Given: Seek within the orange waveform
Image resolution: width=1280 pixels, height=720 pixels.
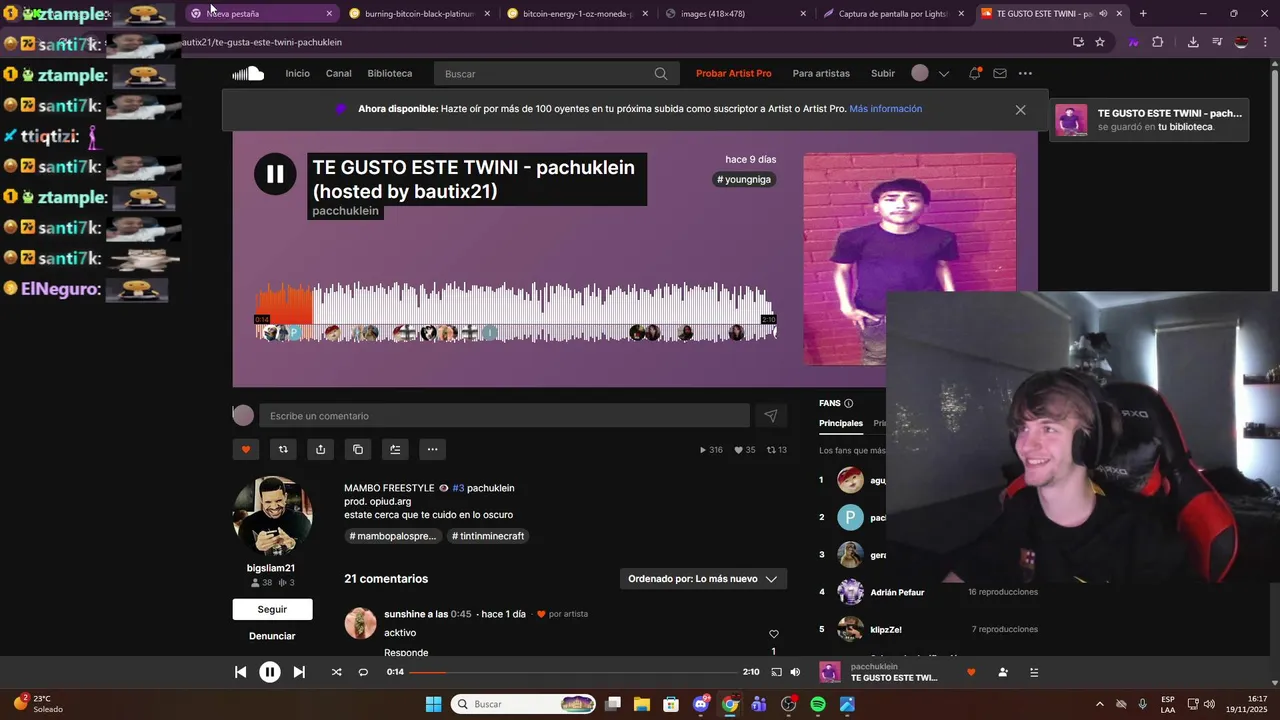Looking at the screenshot, I should 285,304.
